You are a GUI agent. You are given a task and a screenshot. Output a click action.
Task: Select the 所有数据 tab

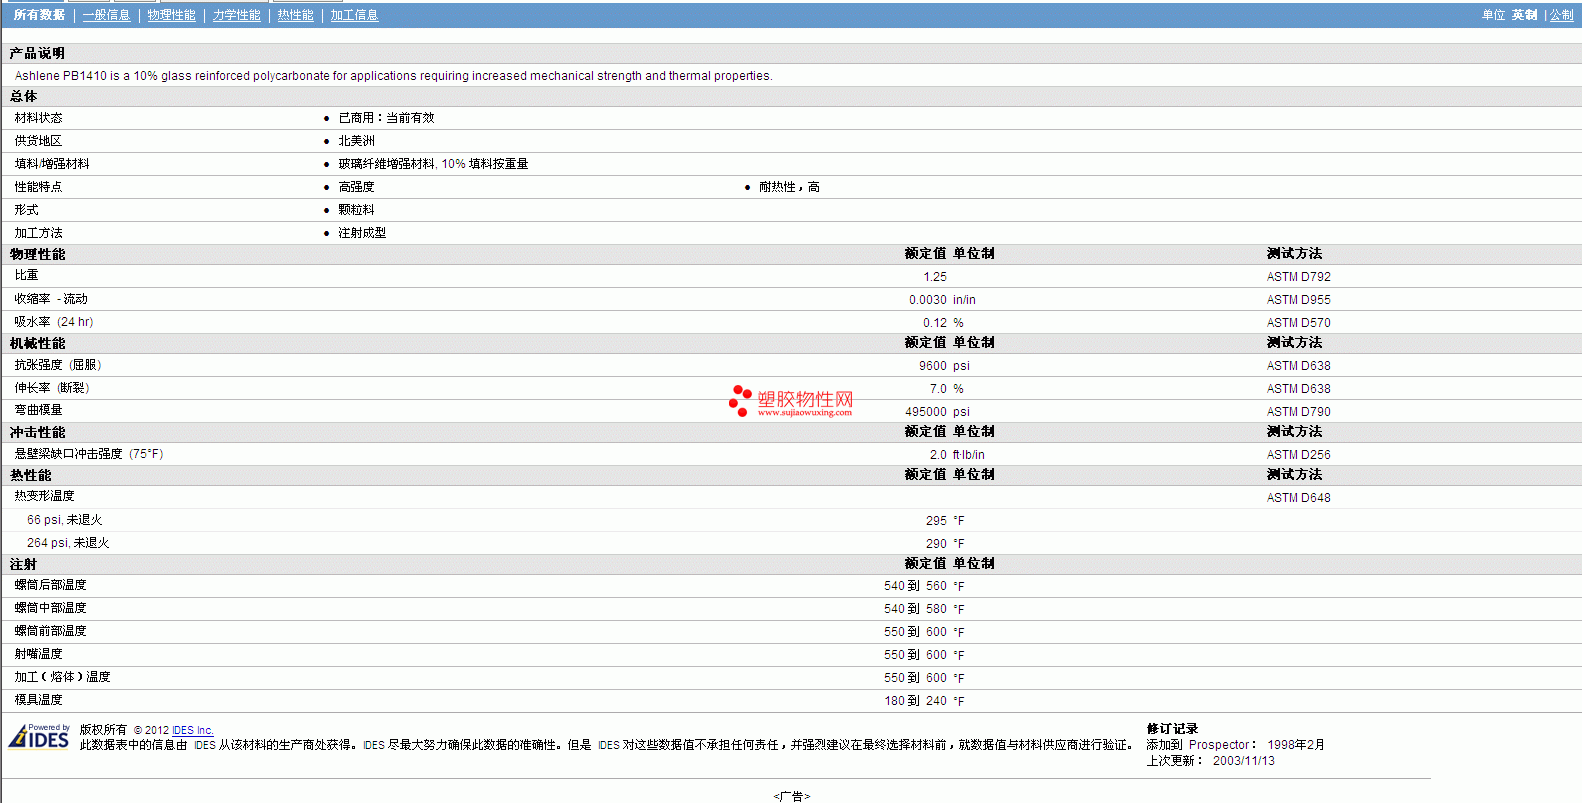[x=39, y=15]
